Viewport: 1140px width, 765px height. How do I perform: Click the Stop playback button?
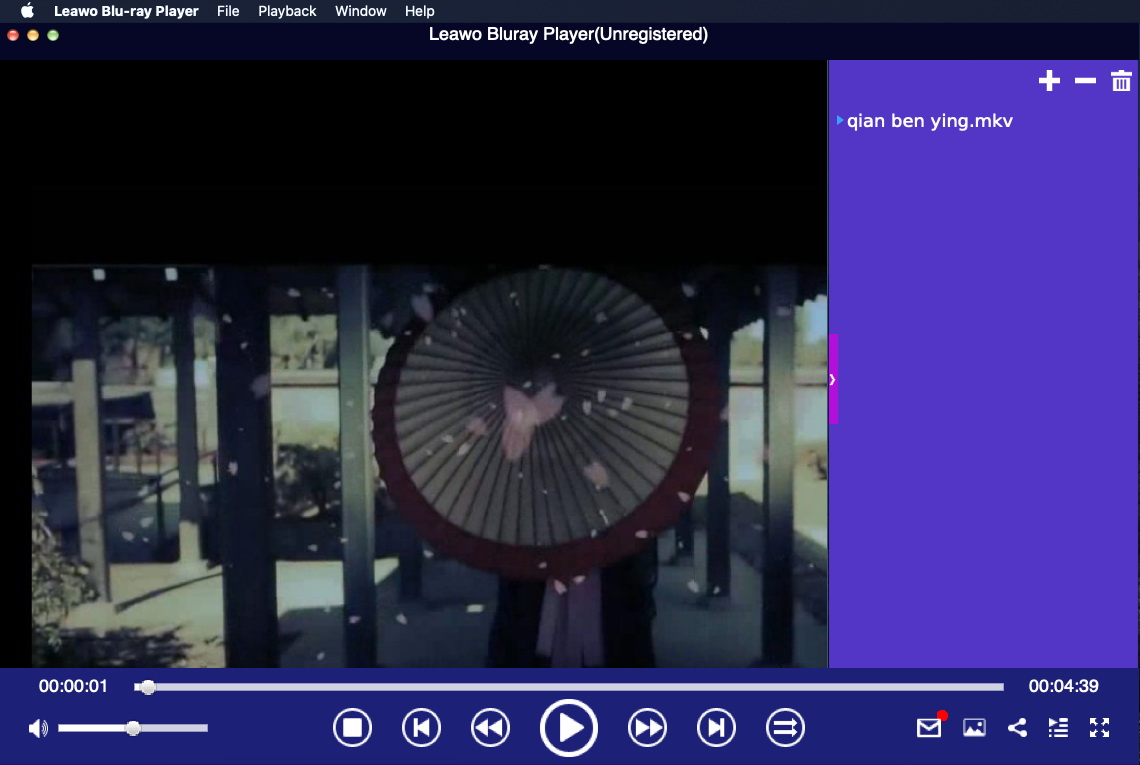(x=353, y=727)
